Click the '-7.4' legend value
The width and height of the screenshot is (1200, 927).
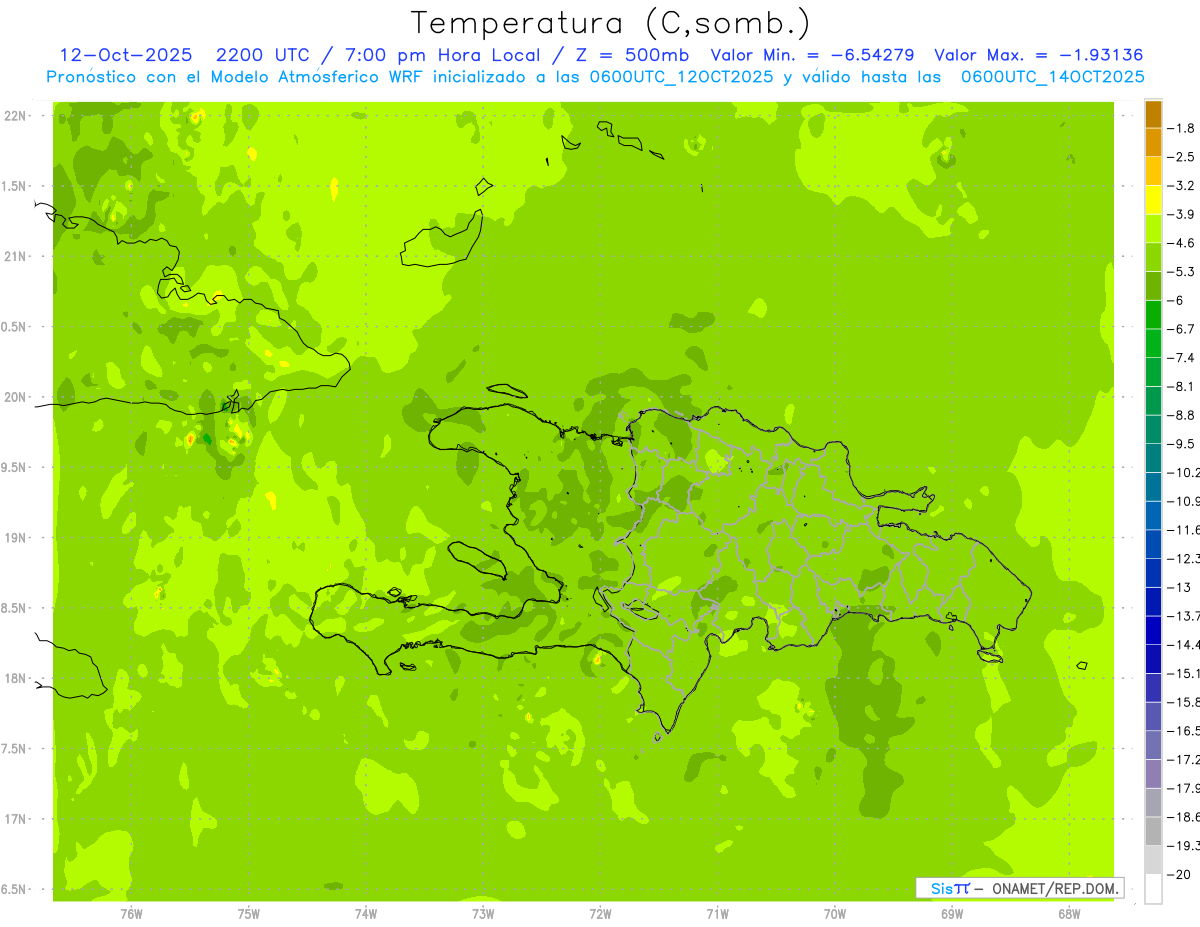pos(1183,357)
